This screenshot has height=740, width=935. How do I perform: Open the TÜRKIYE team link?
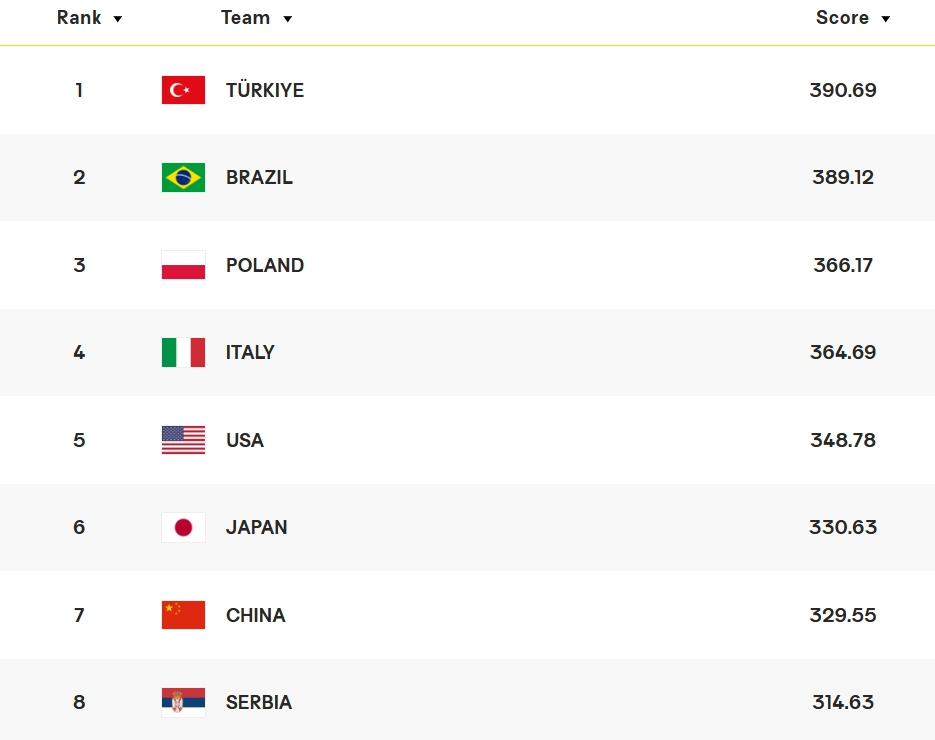pos(265,90)
